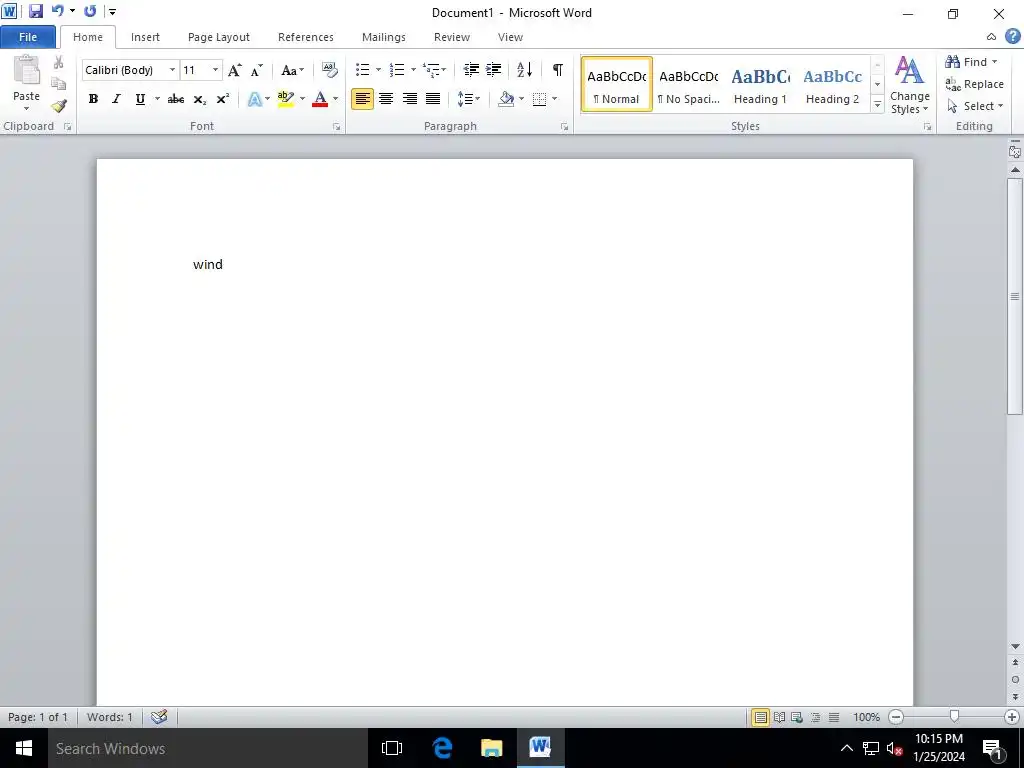
Task: Open the font size dropdown
Action: point(215,70)
